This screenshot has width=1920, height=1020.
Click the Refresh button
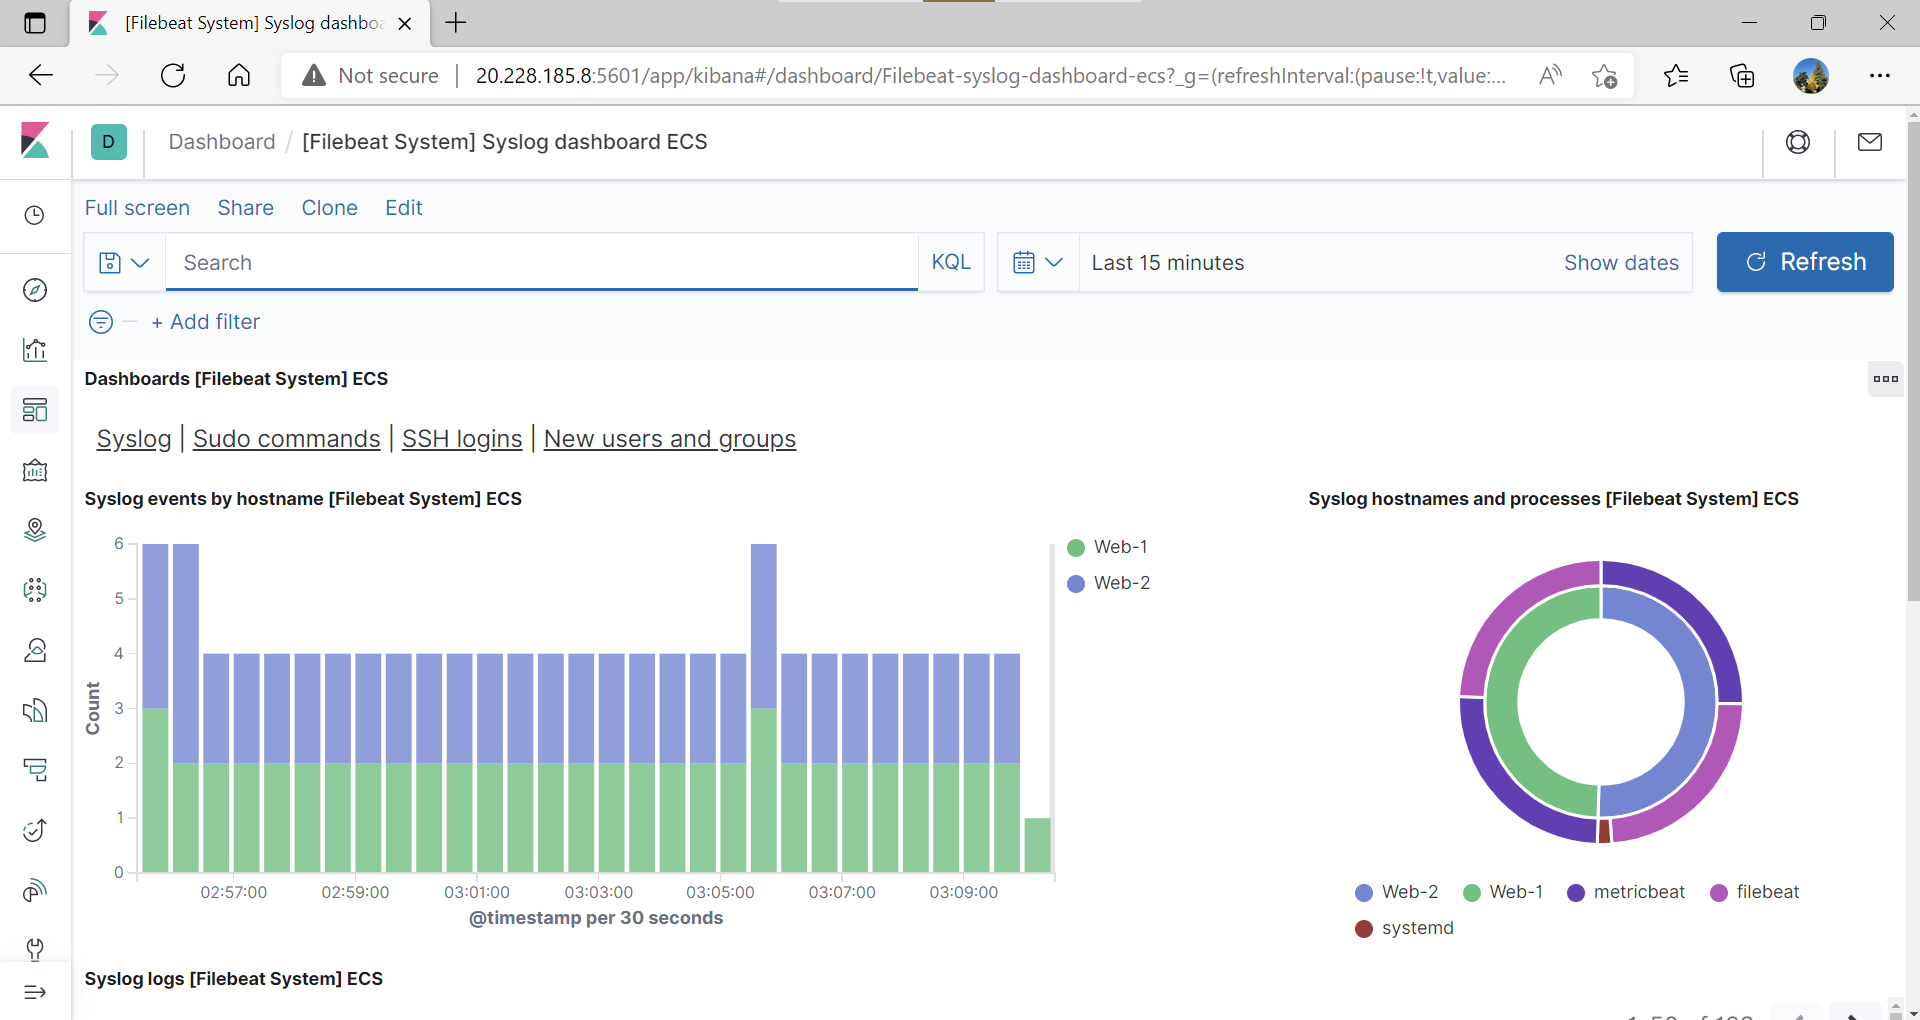point(1805,262)
